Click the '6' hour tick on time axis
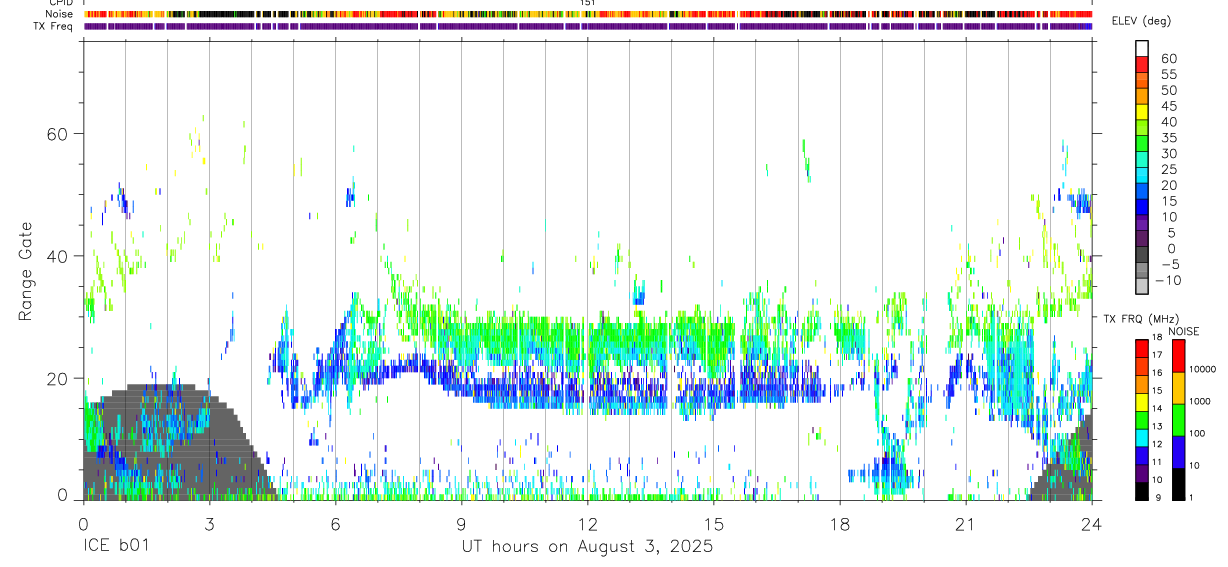The width and height of the screenshot is (1228, 567). tap(335, 523)
